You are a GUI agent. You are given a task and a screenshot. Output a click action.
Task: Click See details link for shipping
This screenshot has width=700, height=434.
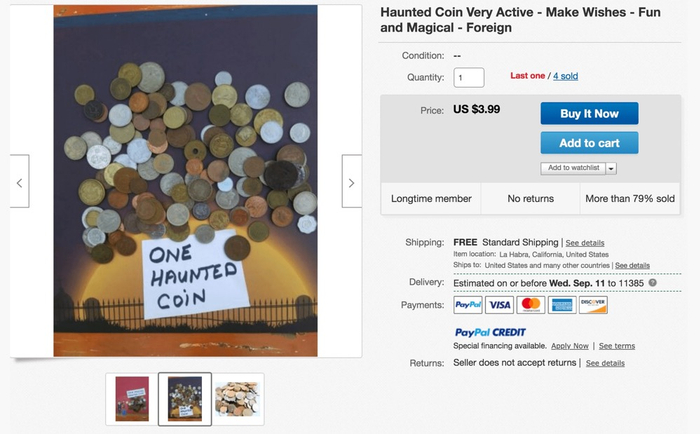point(585,242)
